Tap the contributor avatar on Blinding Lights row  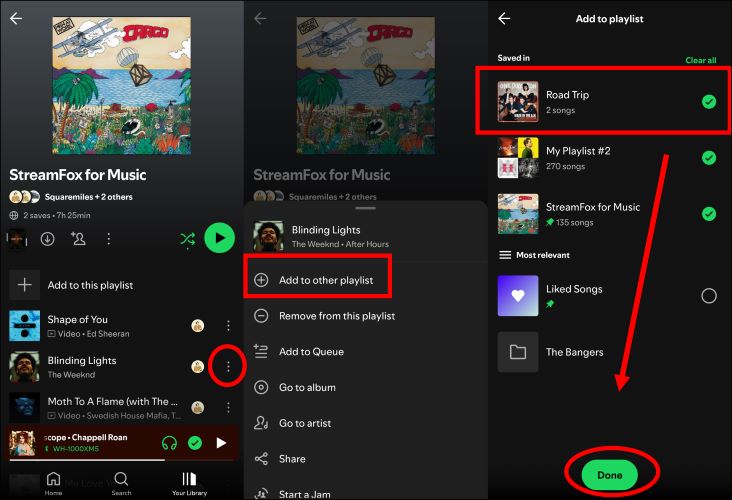coord(197,366)
